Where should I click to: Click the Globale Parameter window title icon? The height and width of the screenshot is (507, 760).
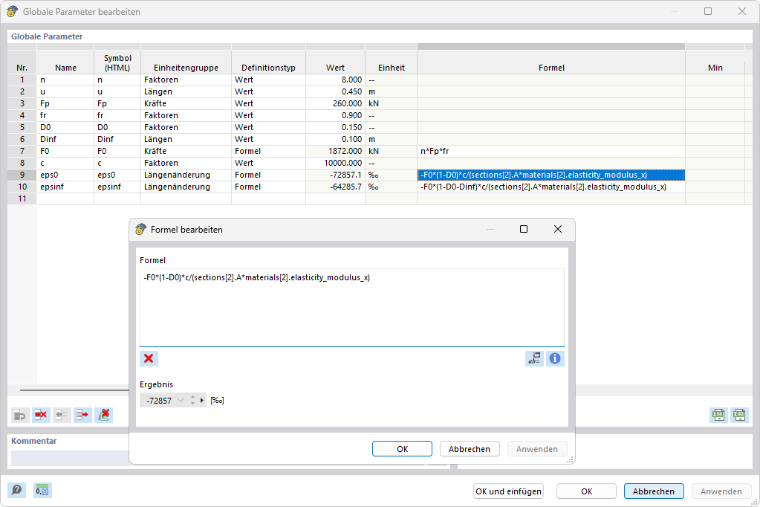[x=12, y=11]
